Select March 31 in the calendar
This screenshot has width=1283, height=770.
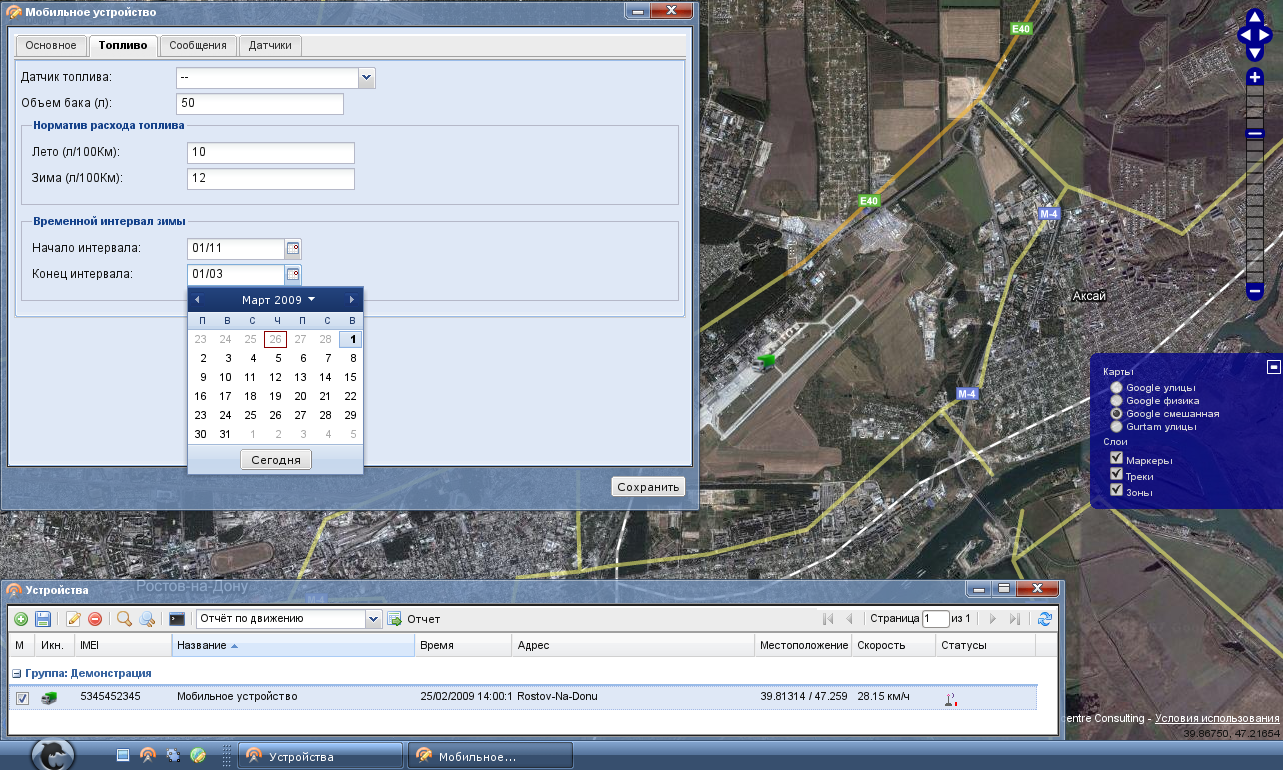pyautogui.click(x=225, y=434)
